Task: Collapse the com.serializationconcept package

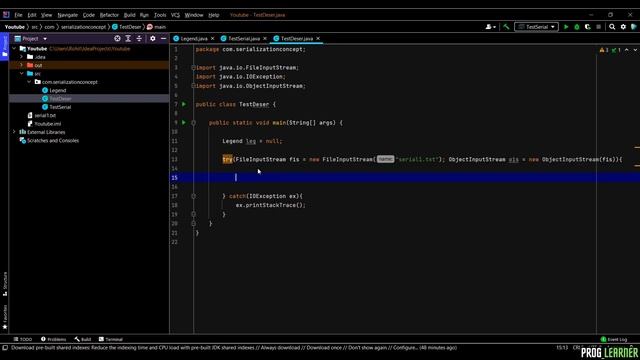Action: [x=29, y=82]
